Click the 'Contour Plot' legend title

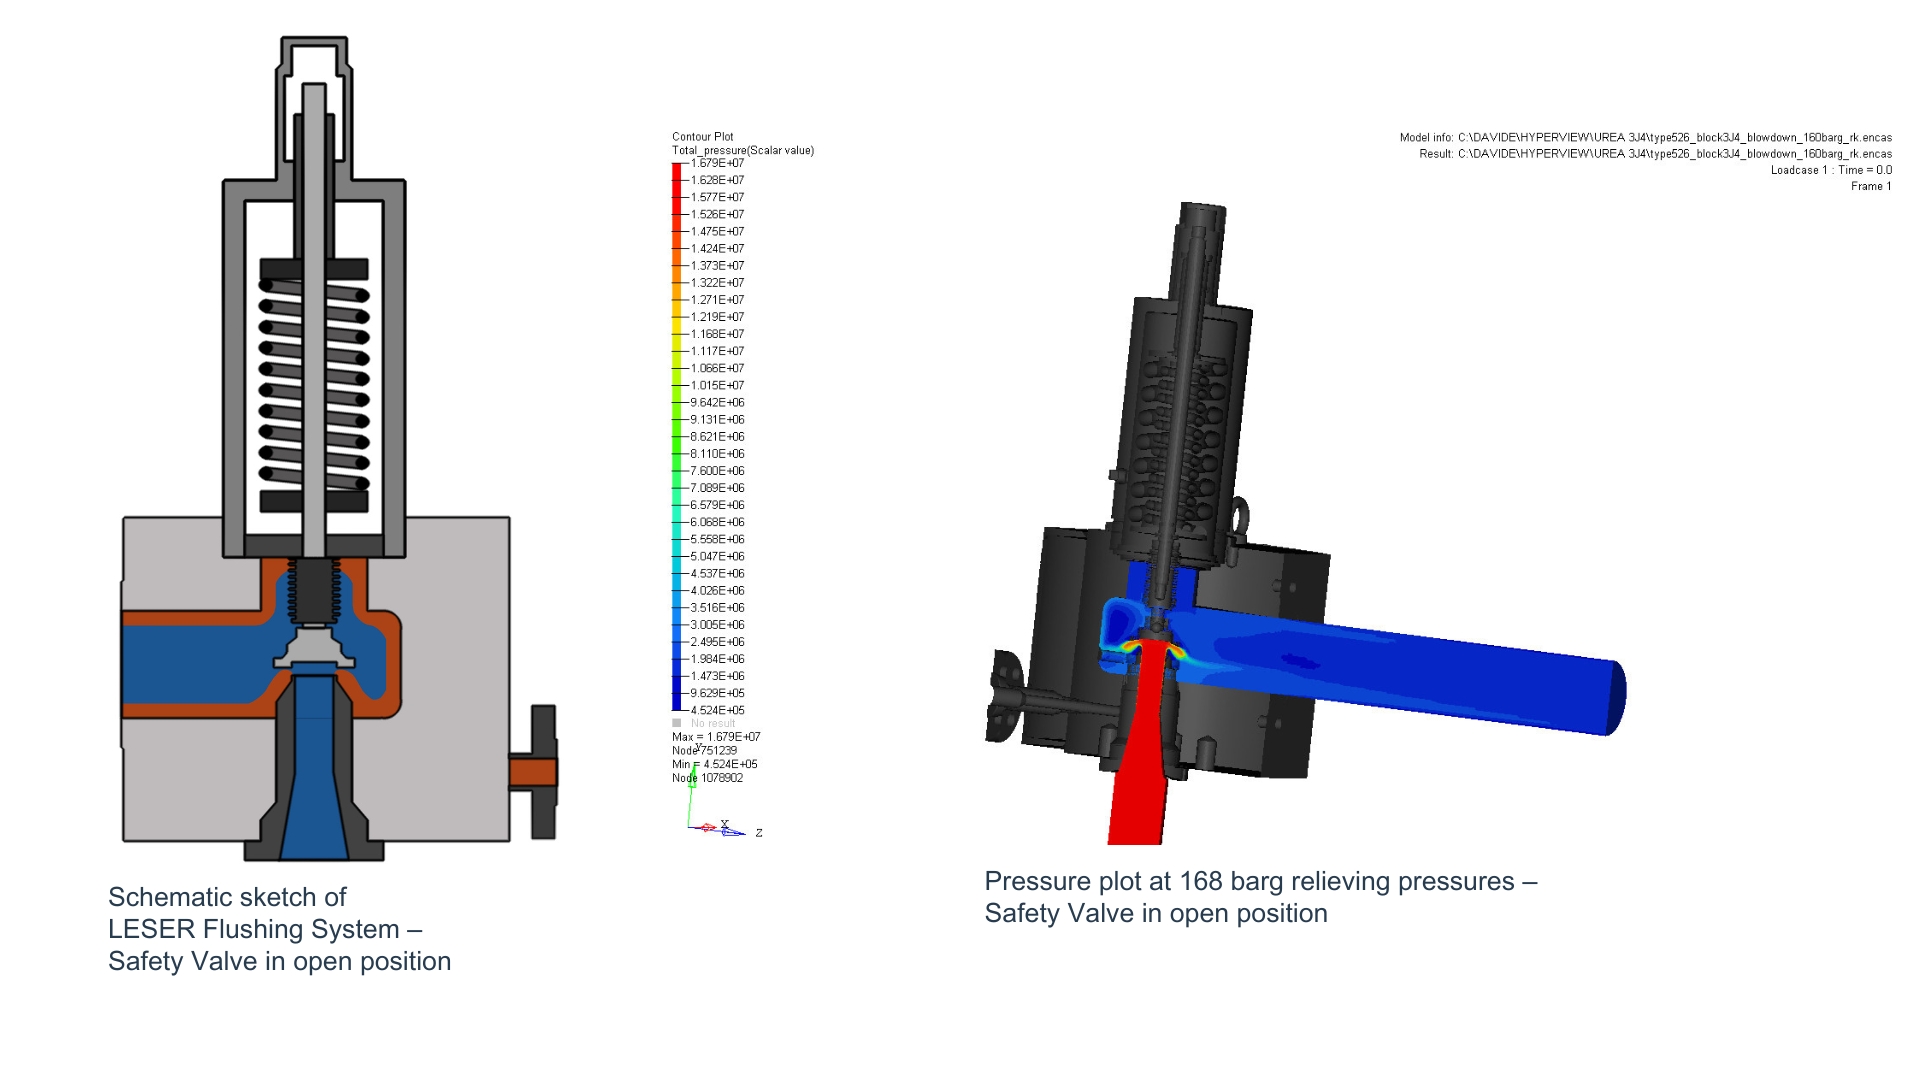[x=702, y=137]
